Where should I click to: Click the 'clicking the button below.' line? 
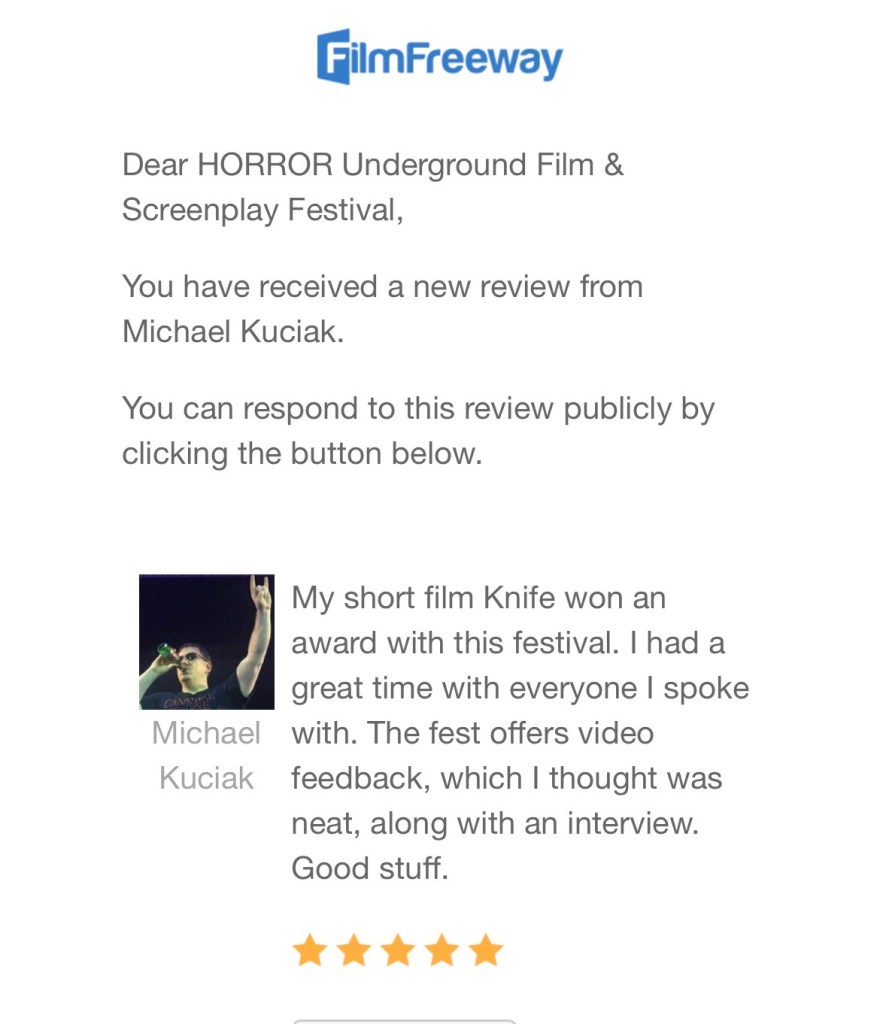[x=302, y=454]
